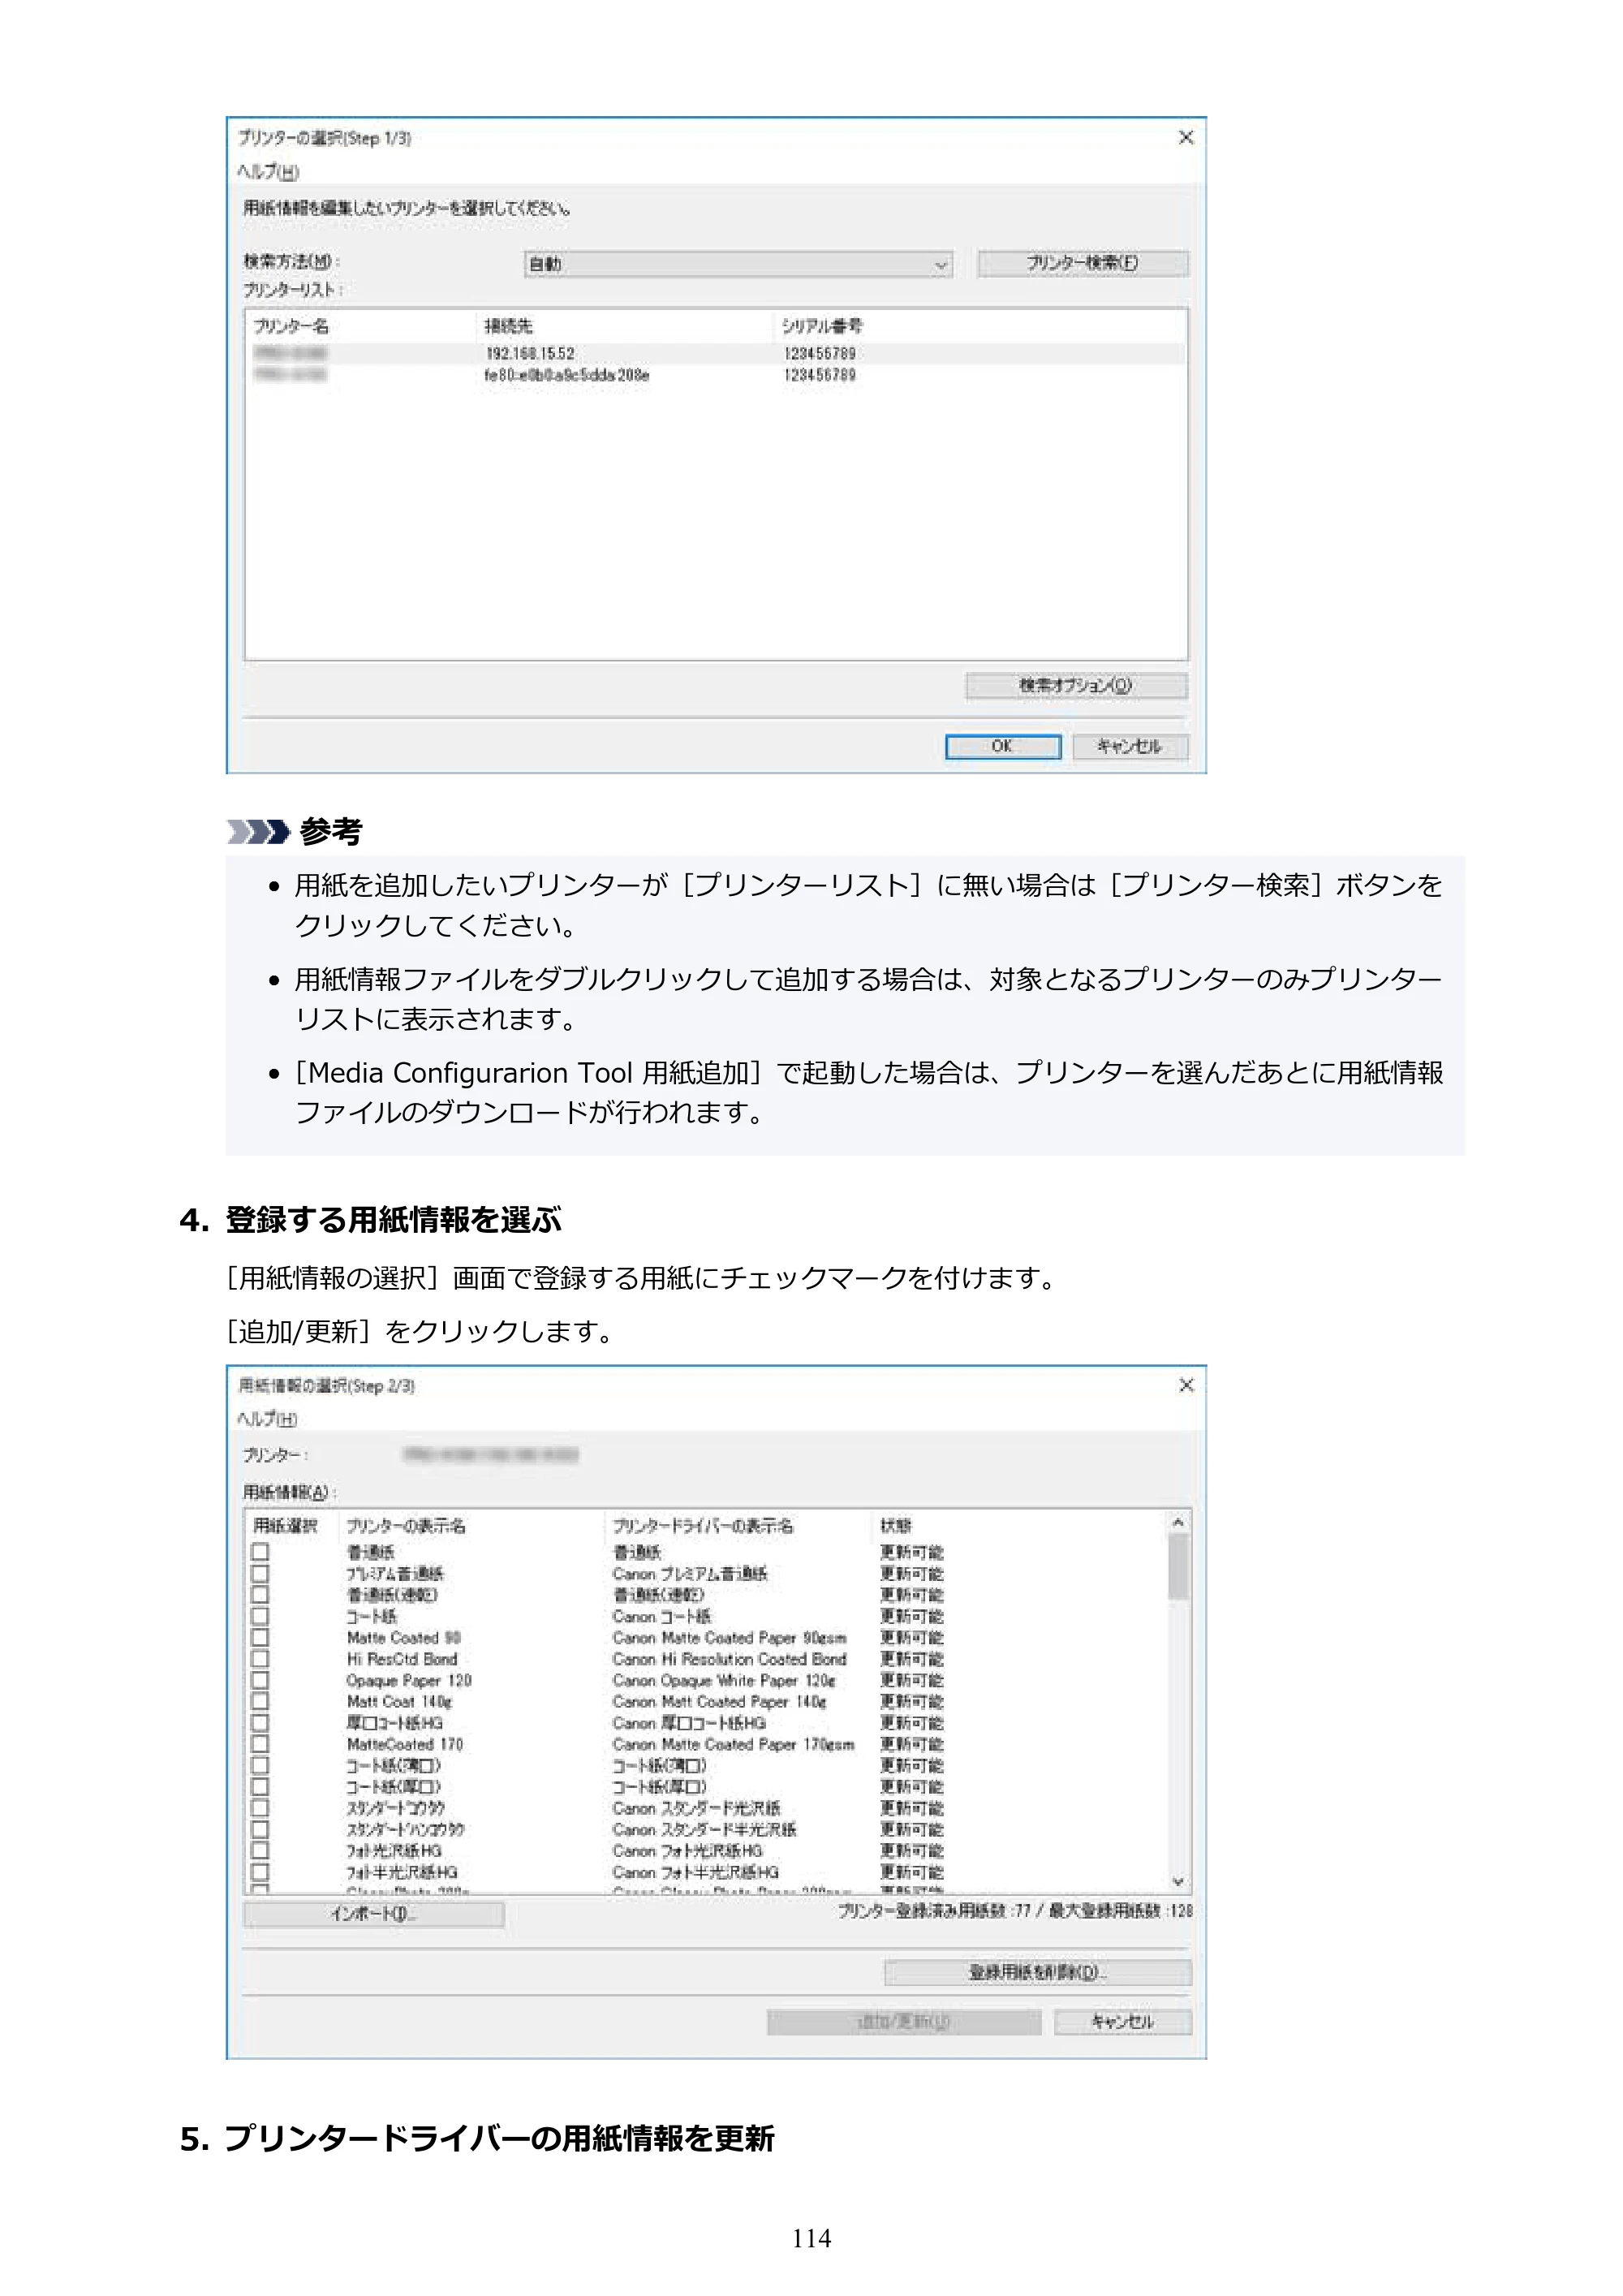
Task: Check the box for 普通紙
Action: click(260, 1552)
